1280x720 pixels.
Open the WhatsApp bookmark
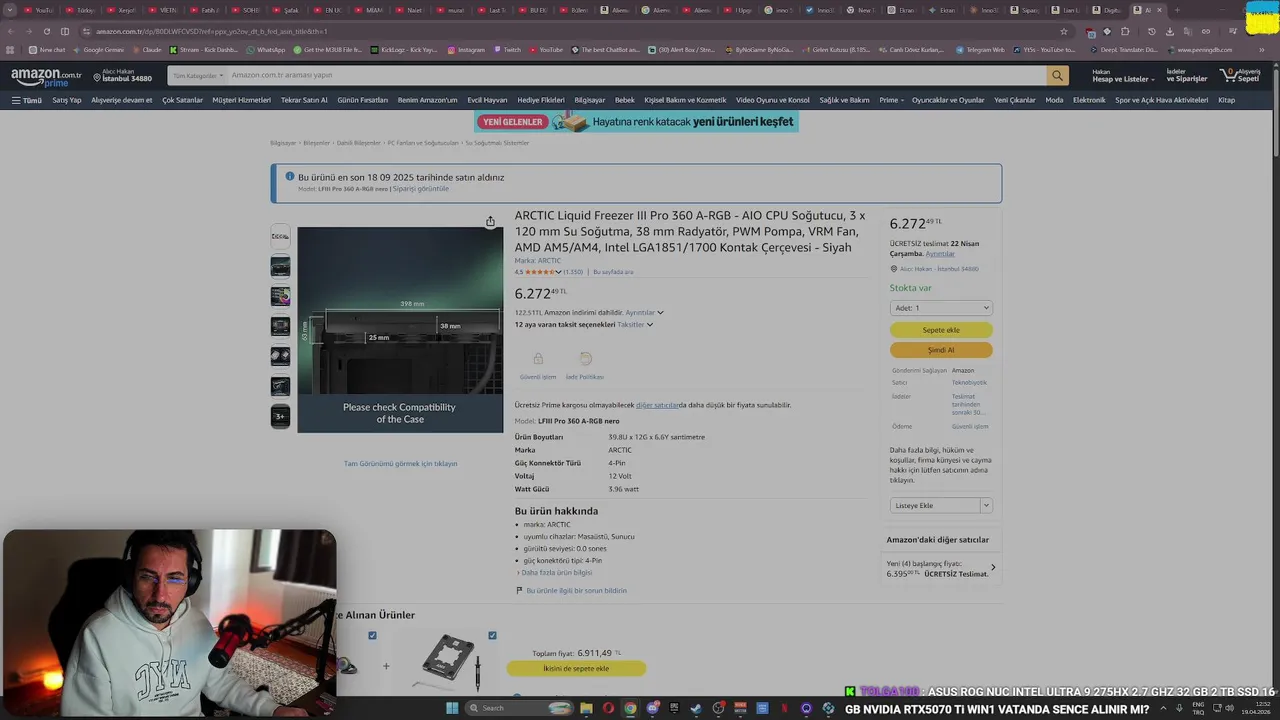tap(265, 49)
